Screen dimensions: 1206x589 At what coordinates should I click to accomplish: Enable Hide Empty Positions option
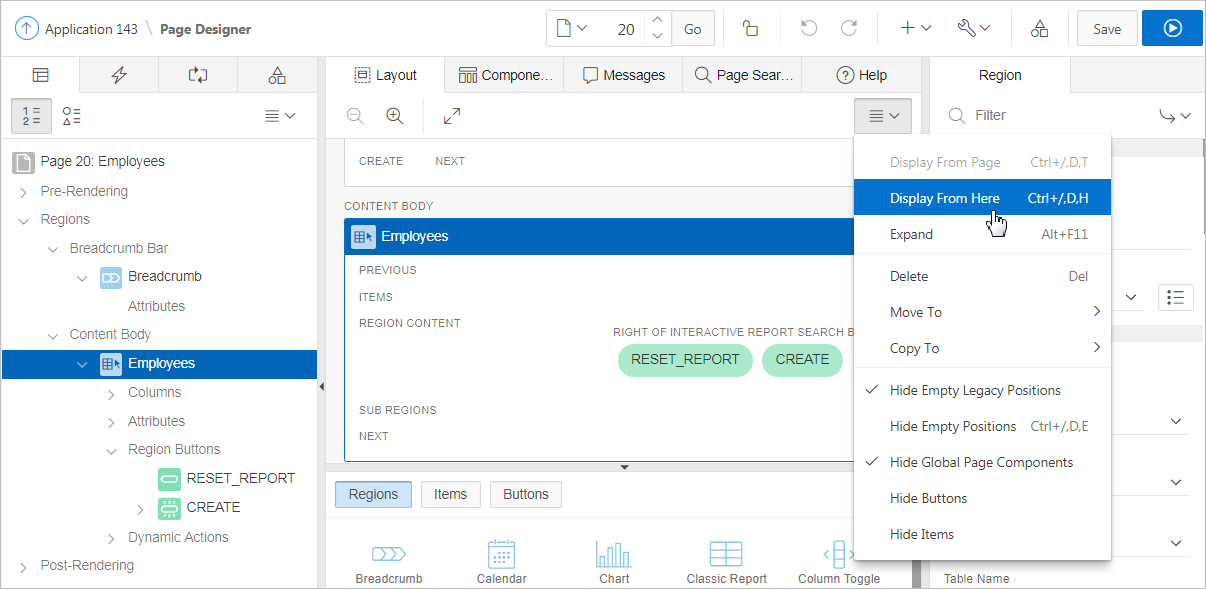(x=952, y=426)
